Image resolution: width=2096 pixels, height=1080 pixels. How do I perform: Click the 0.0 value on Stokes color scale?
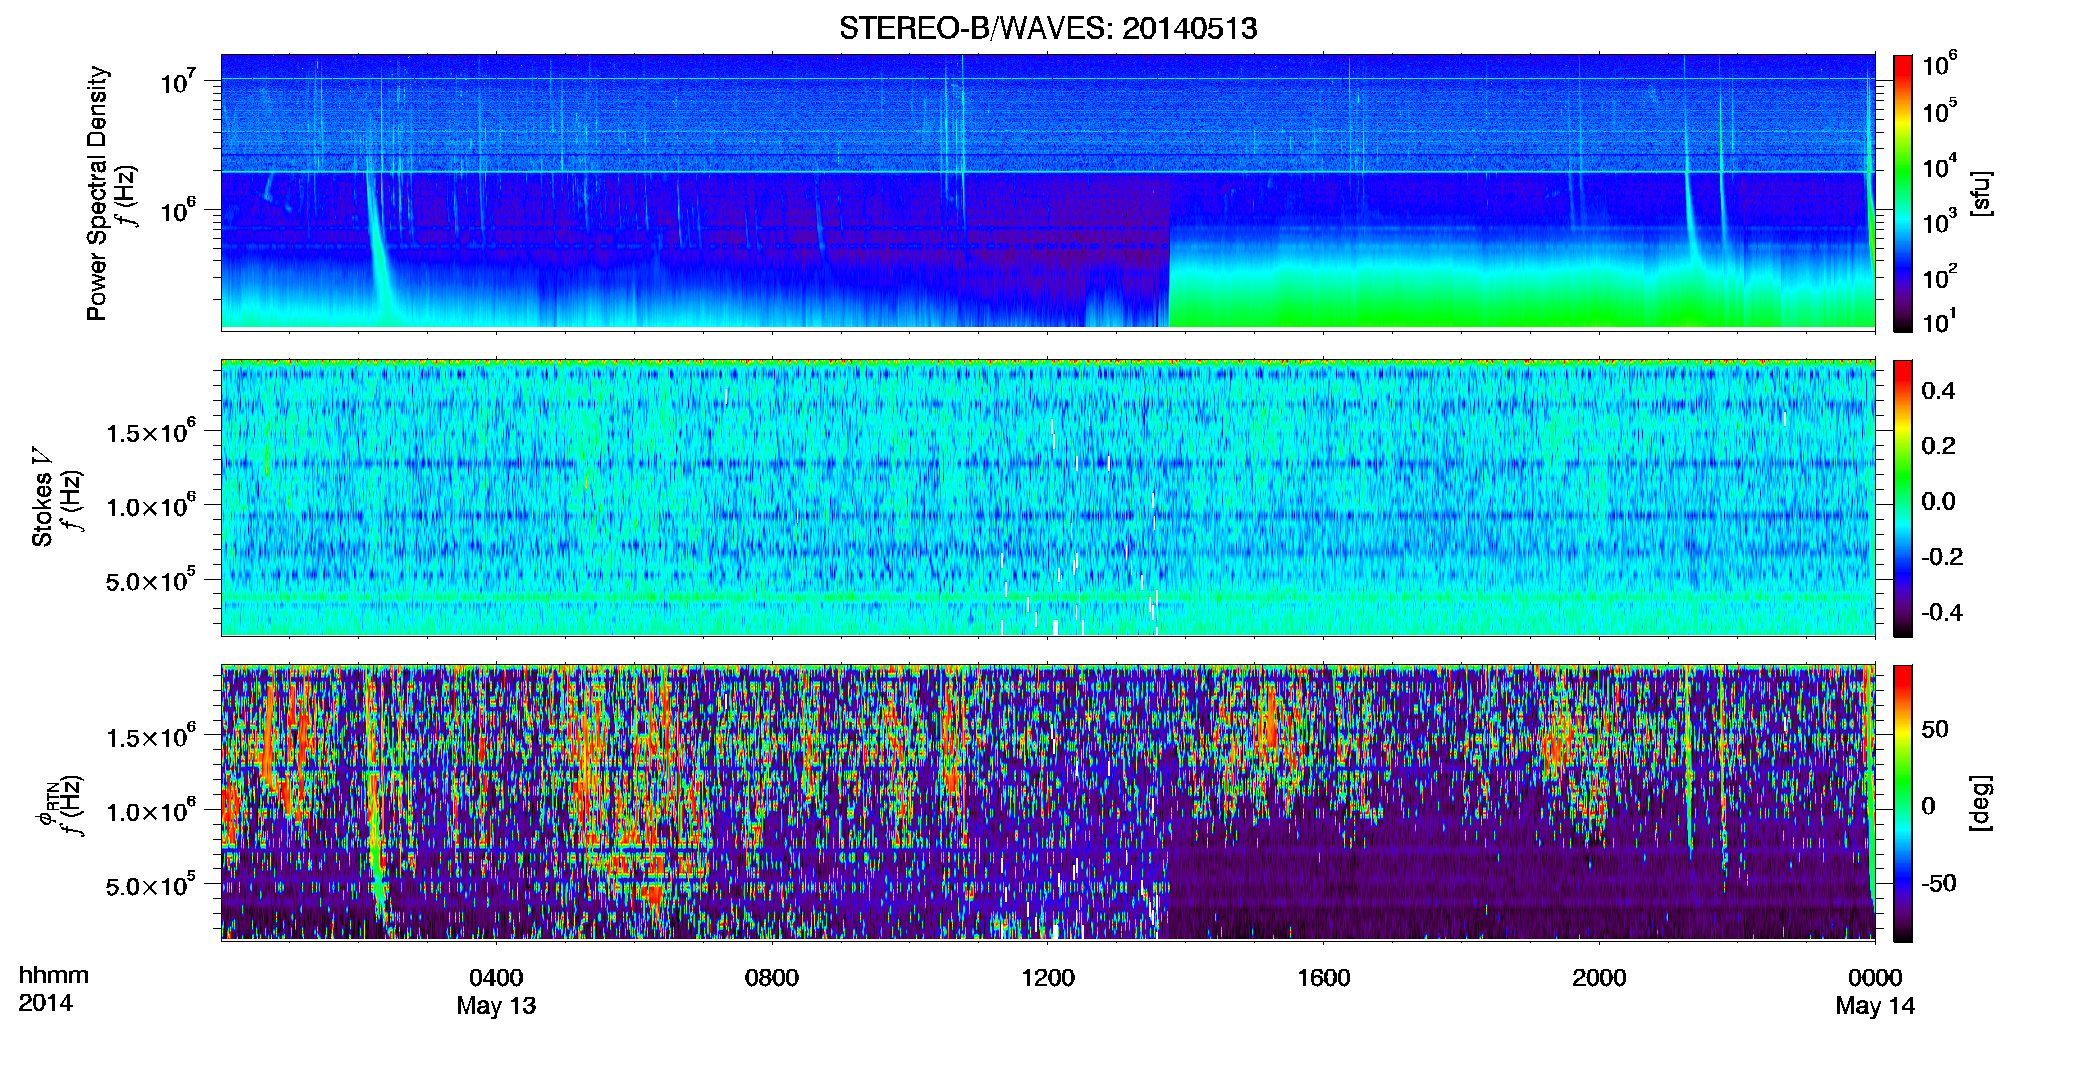1939,501
